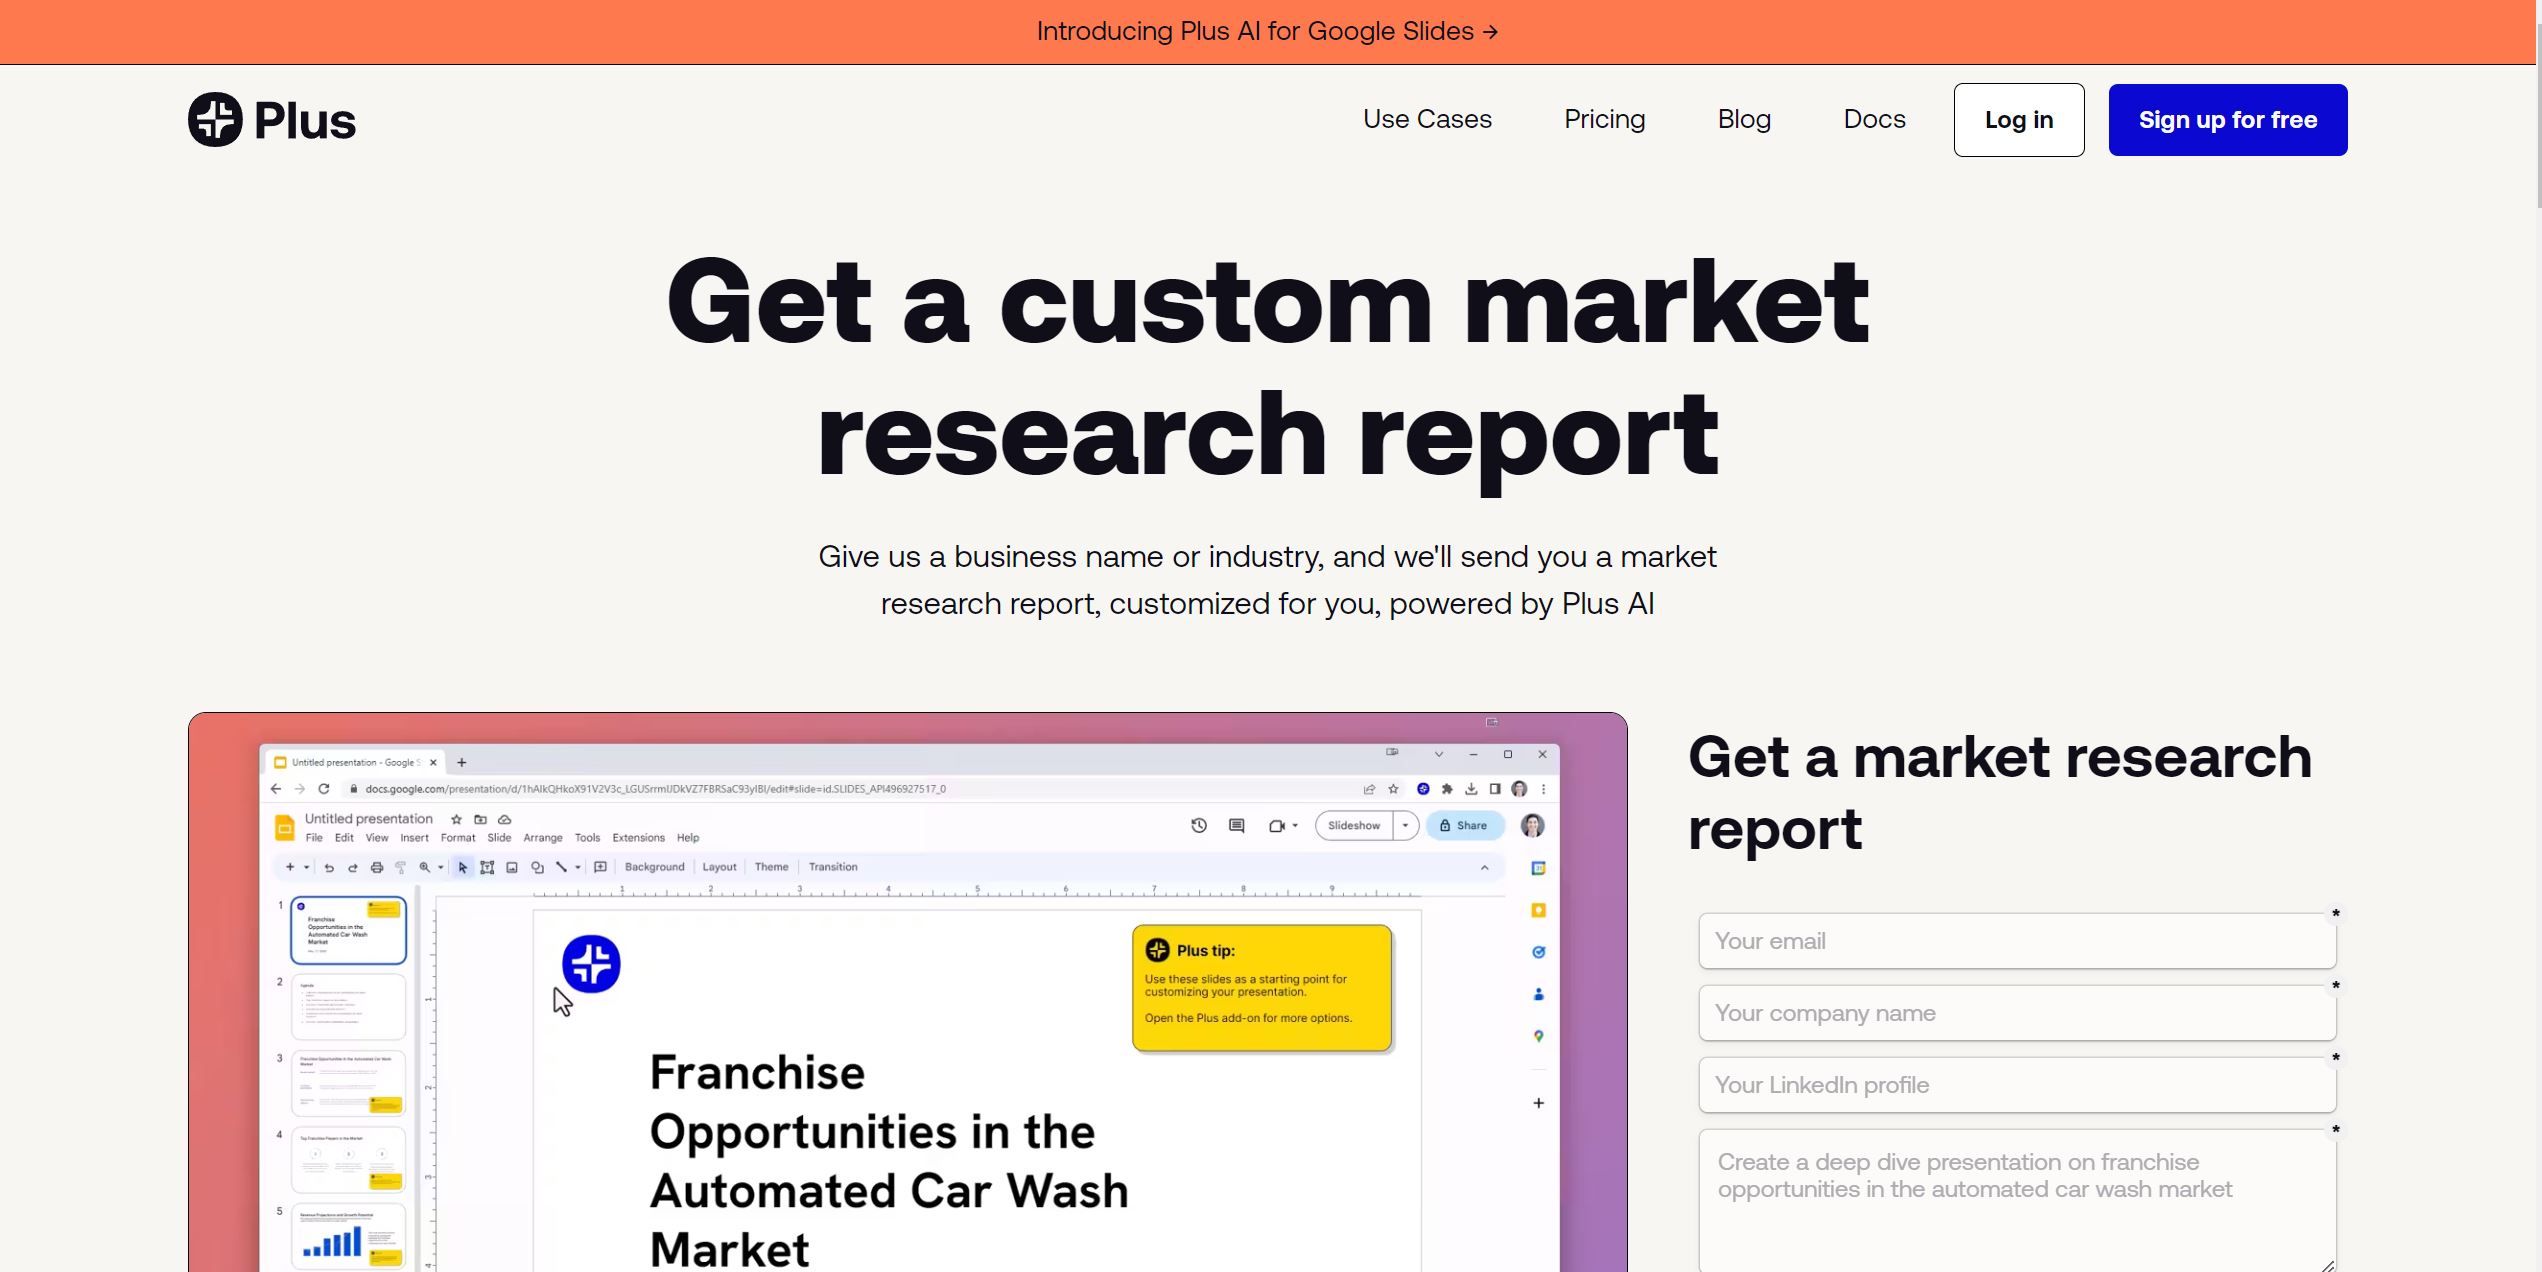Screen dimensions: 2542x1272
Task: Select the cursor tool in Slides demo
Action: [462, 868]
